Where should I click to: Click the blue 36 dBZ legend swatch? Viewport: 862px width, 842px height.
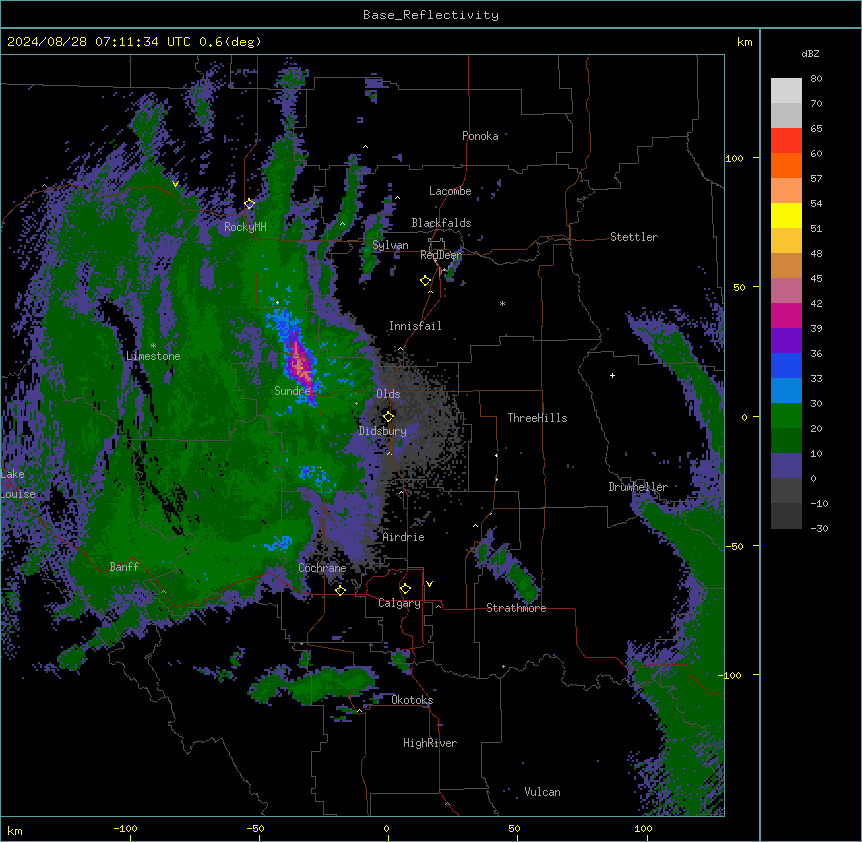click(786, 365)
